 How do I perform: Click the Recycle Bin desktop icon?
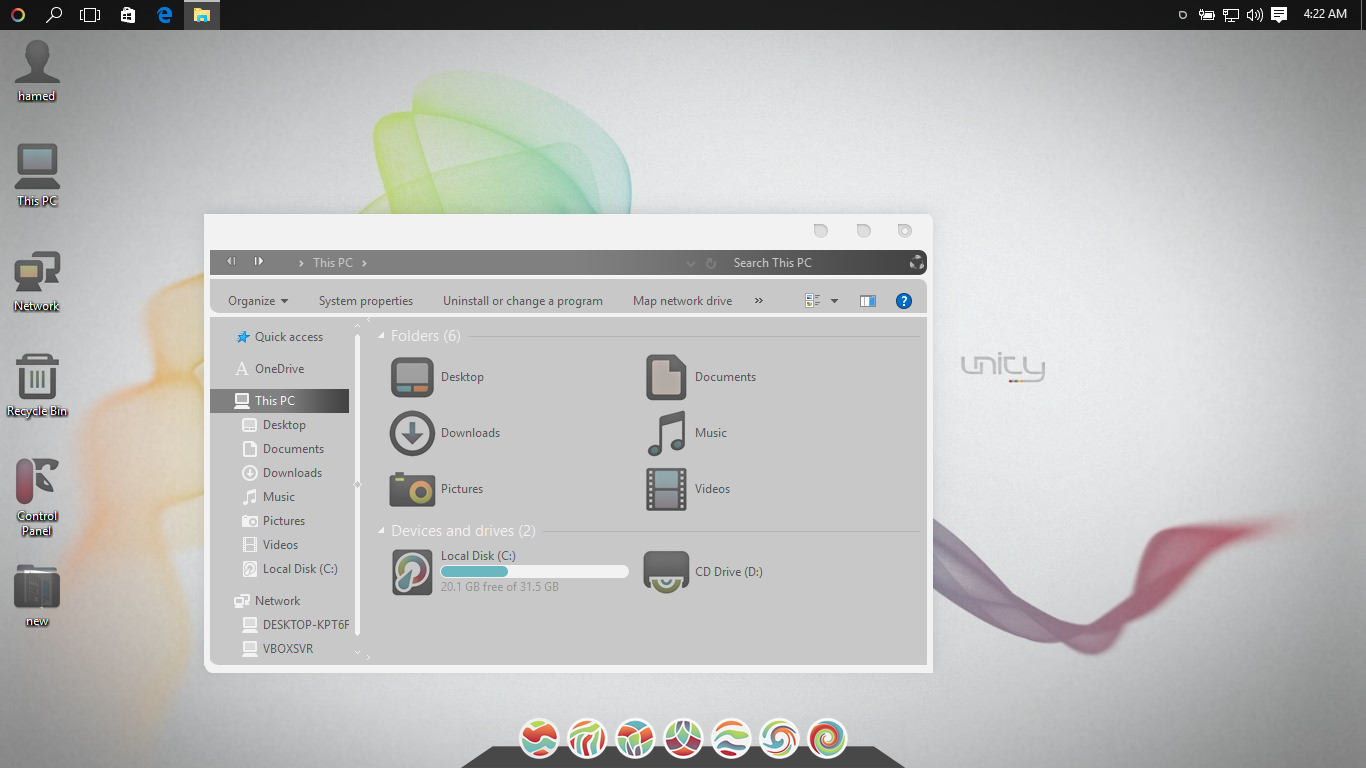point(37,379)
